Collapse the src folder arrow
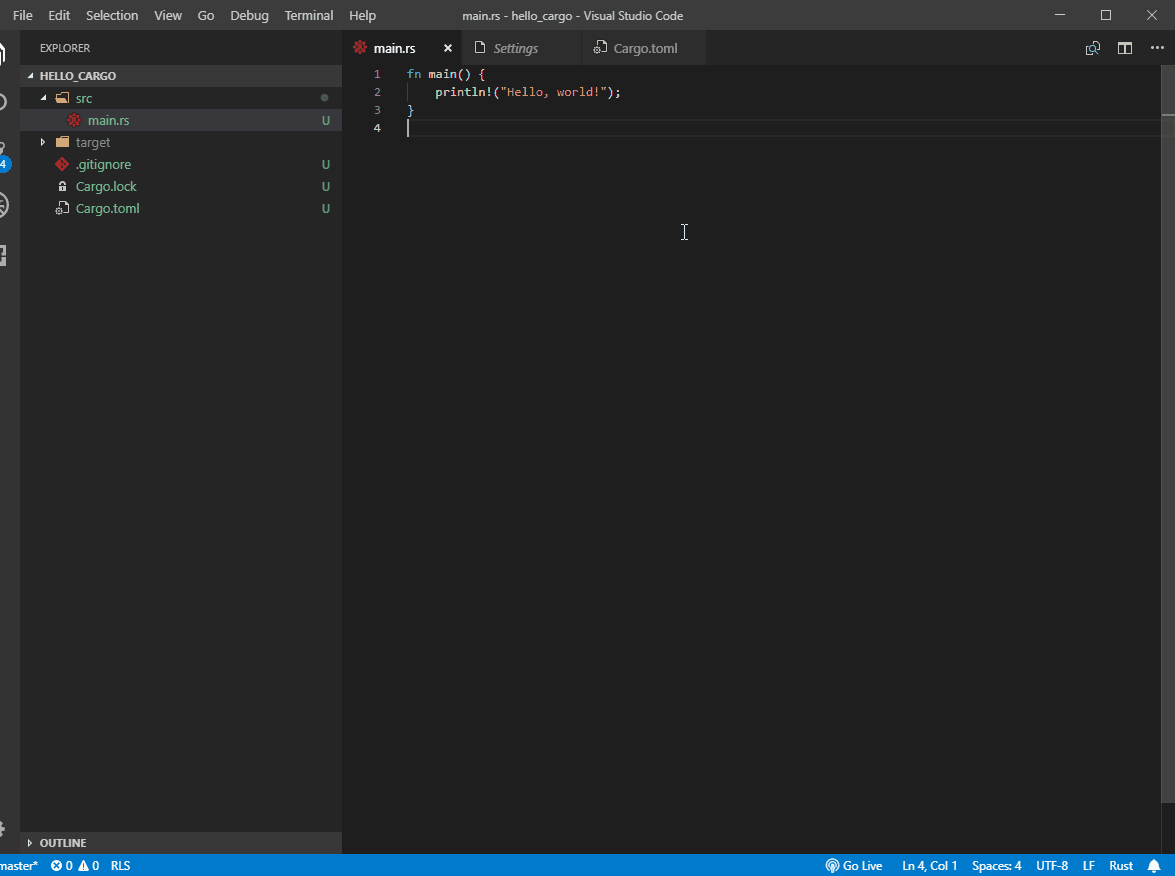Image resolution: width=1175 pixels, height=876 pixels. click(x=43, y=98)
